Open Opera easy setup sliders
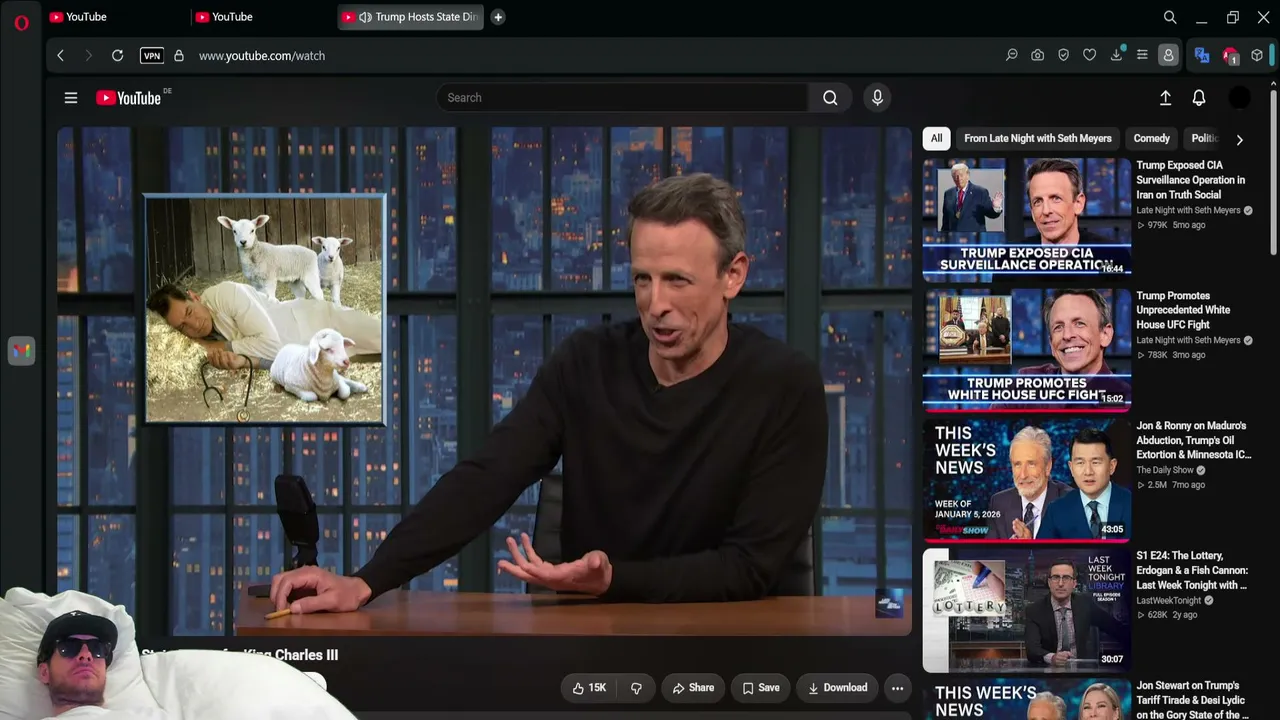1280x720 pixels. [1142, 56]
